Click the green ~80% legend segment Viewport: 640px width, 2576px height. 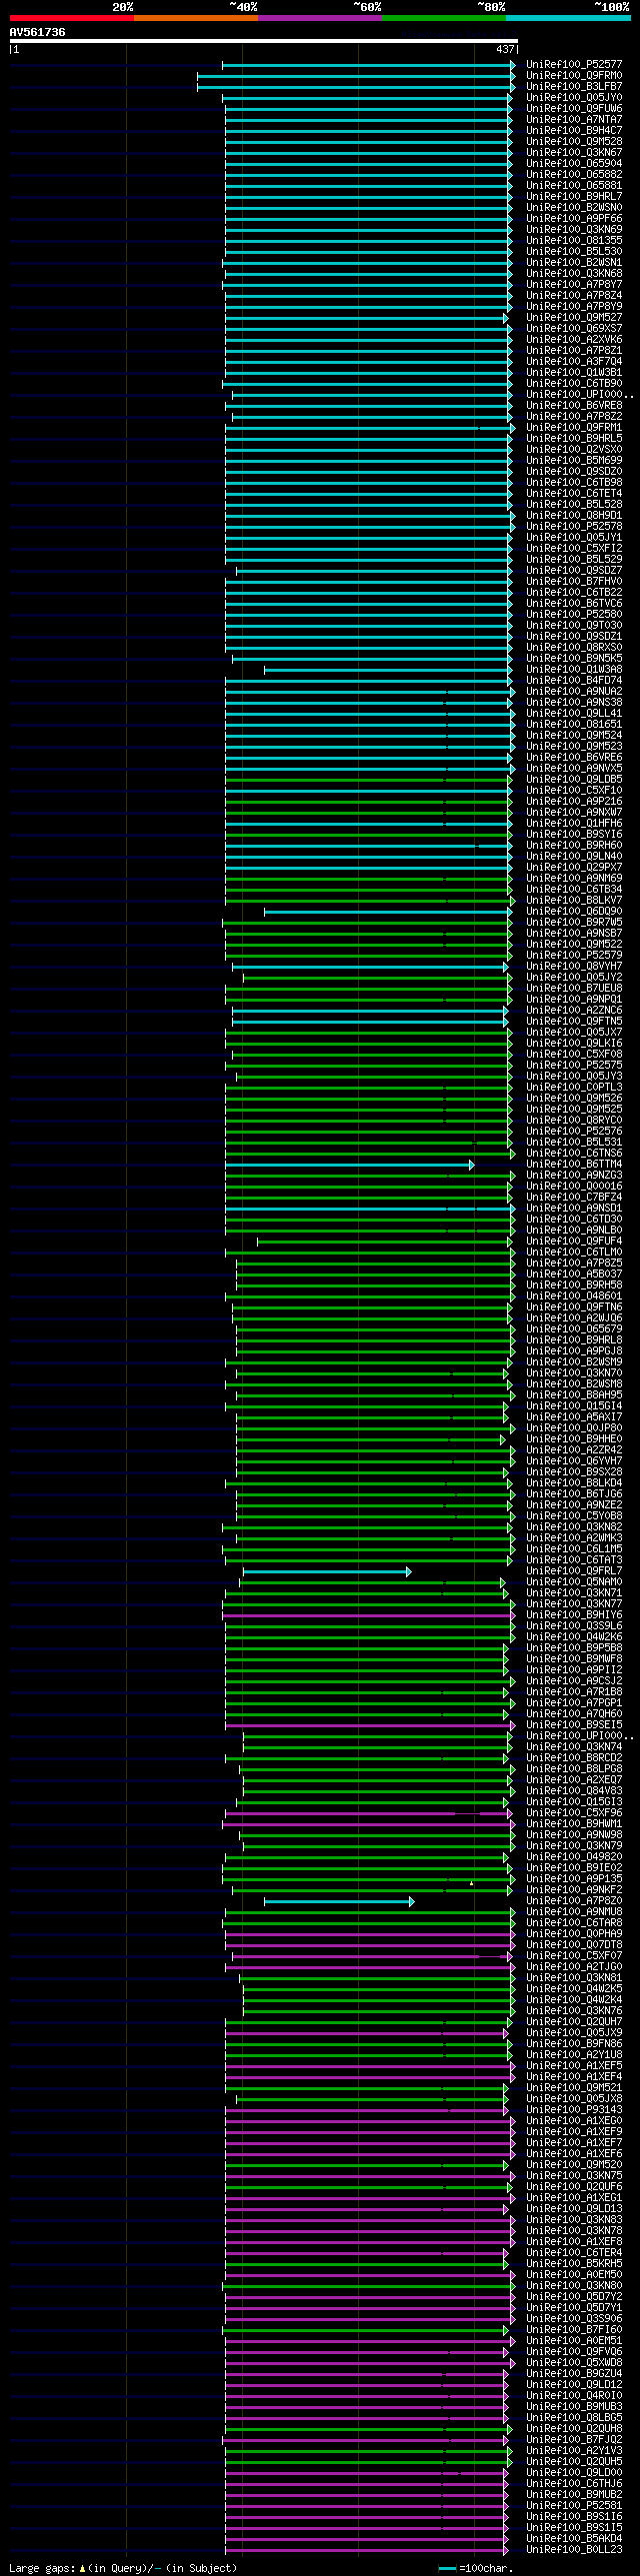(x=443, y=18)
